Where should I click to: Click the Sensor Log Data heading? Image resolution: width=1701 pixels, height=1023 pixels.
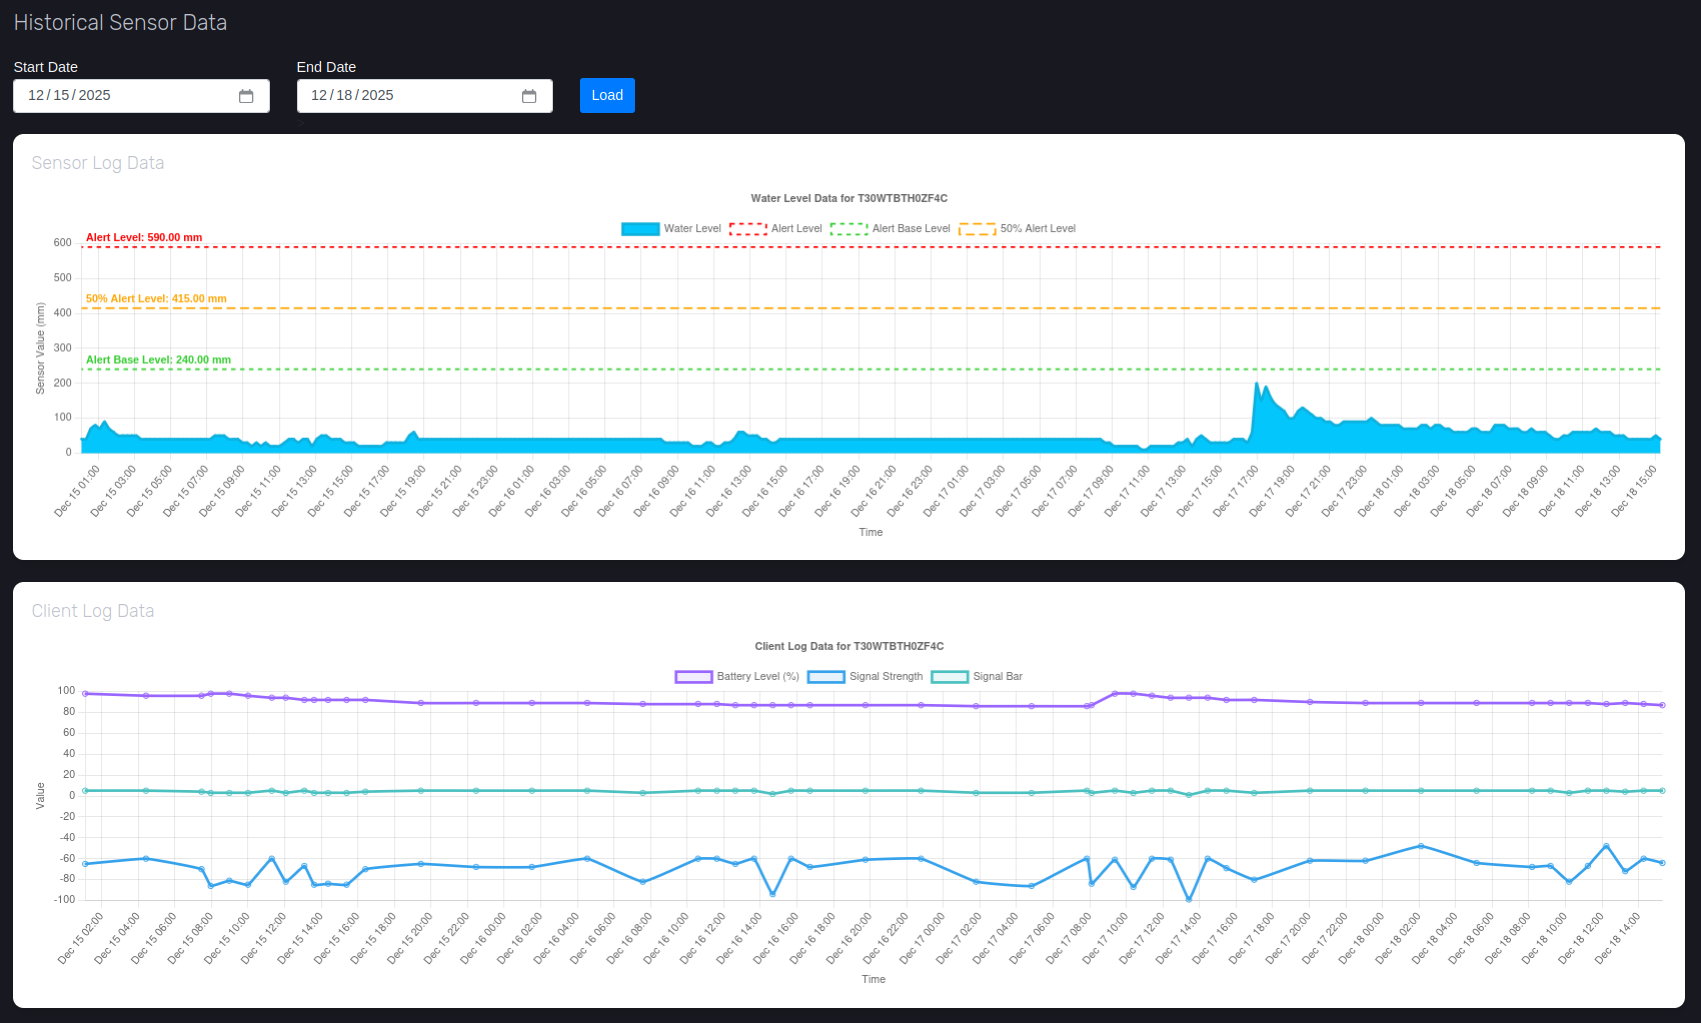(98, 163)
